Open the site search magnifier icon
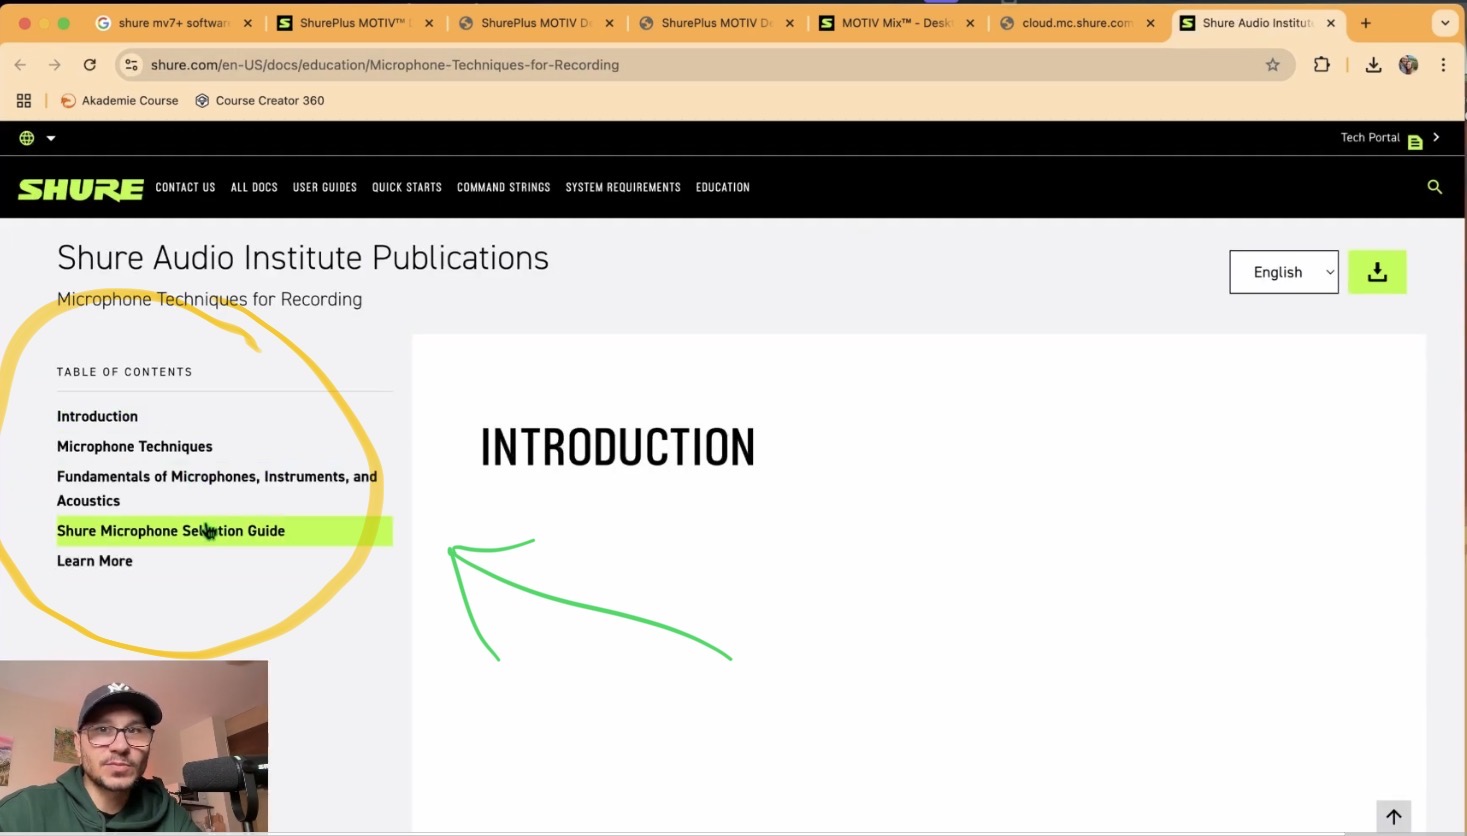Viewport: 1467px width, 836px height. coord(1434,187)
